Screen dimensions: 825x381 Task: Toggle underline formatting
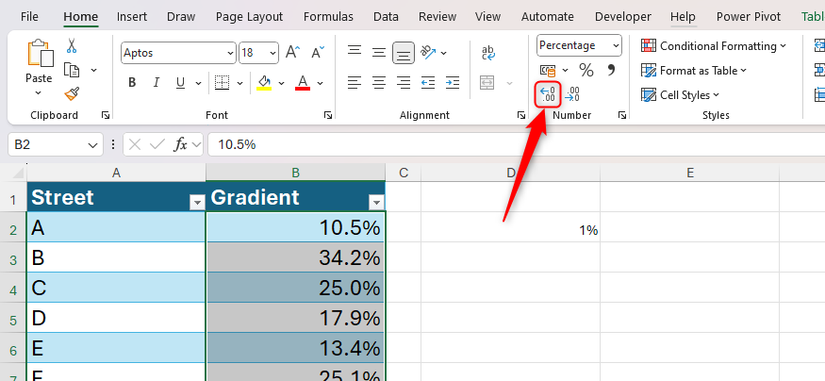click(180, 83)
